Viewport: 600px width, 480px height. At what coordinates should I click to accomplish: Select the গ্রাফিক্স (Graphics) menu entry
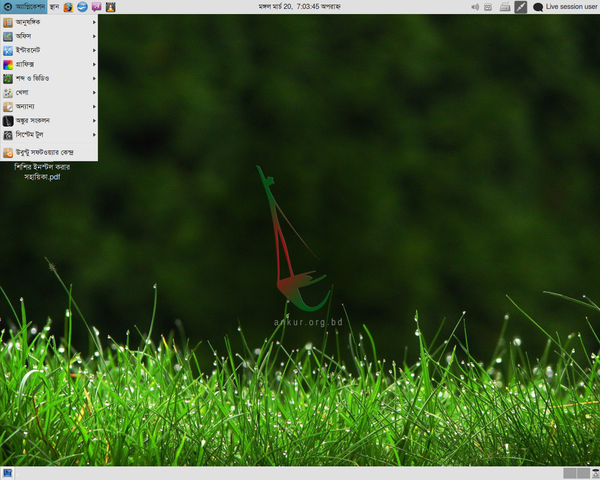click(x=49, y=64)
